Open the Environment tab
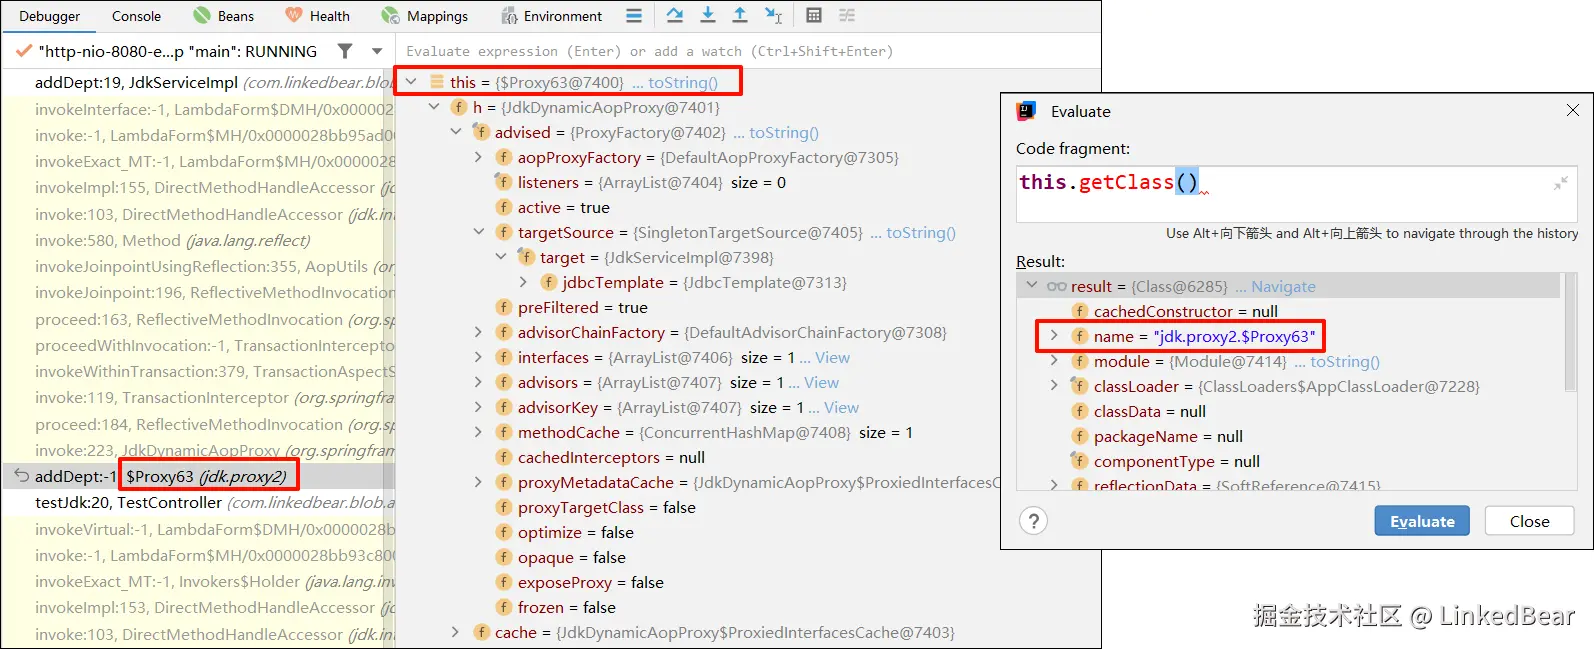Viewport: 1594px width, 649px height. coord(552,16)
